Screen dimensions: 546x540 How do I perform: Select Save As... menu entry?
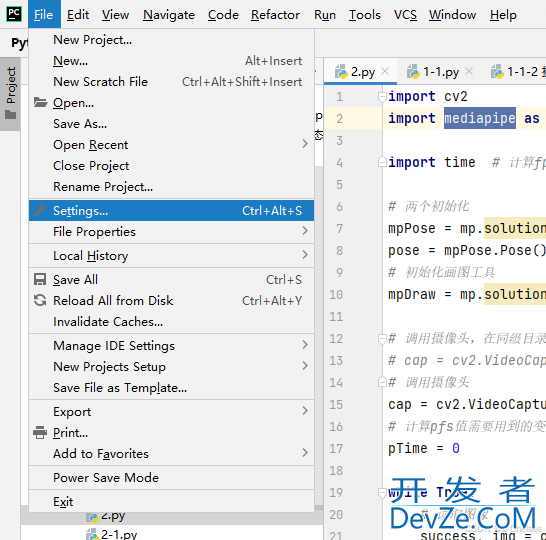click(x=171, y=123)
